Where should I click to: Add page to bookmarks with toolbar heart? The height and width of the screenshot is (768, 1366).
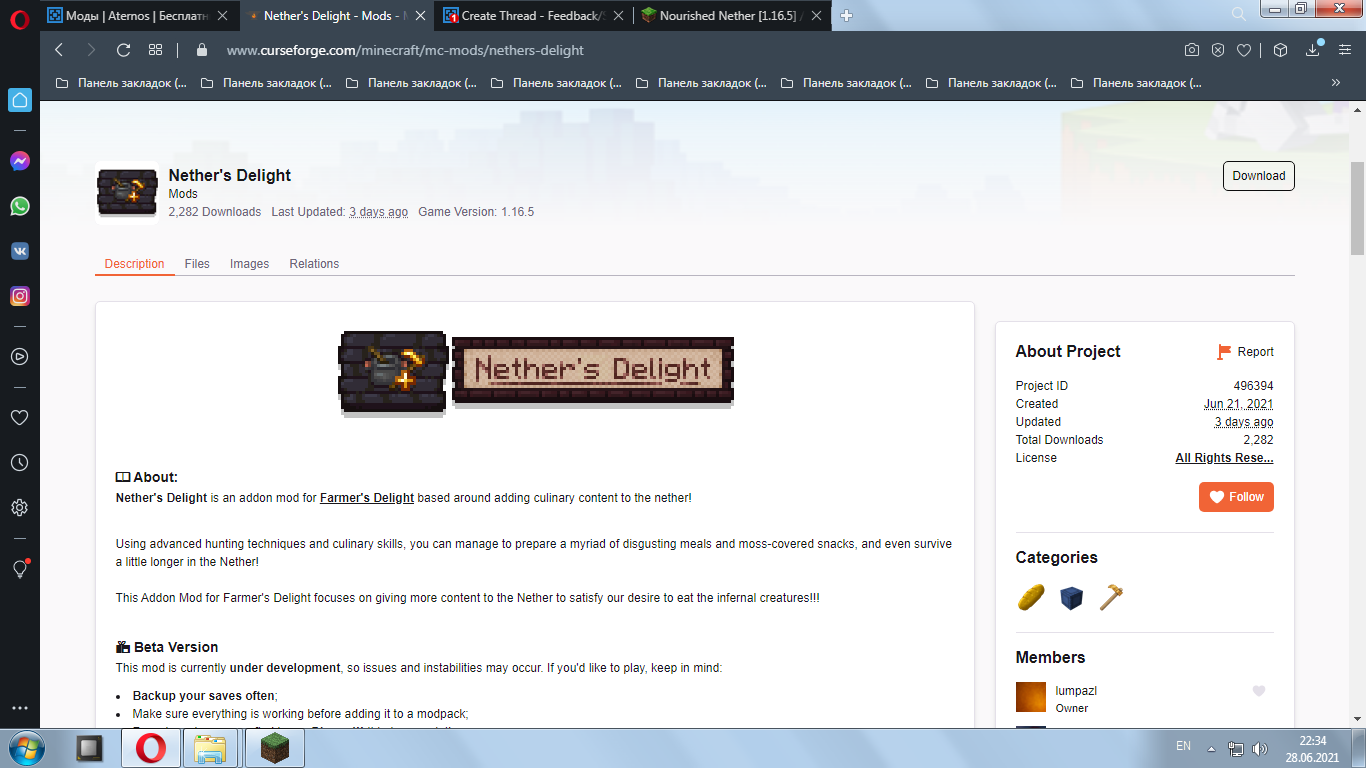pyautogui.click(x=1244, y=50)
